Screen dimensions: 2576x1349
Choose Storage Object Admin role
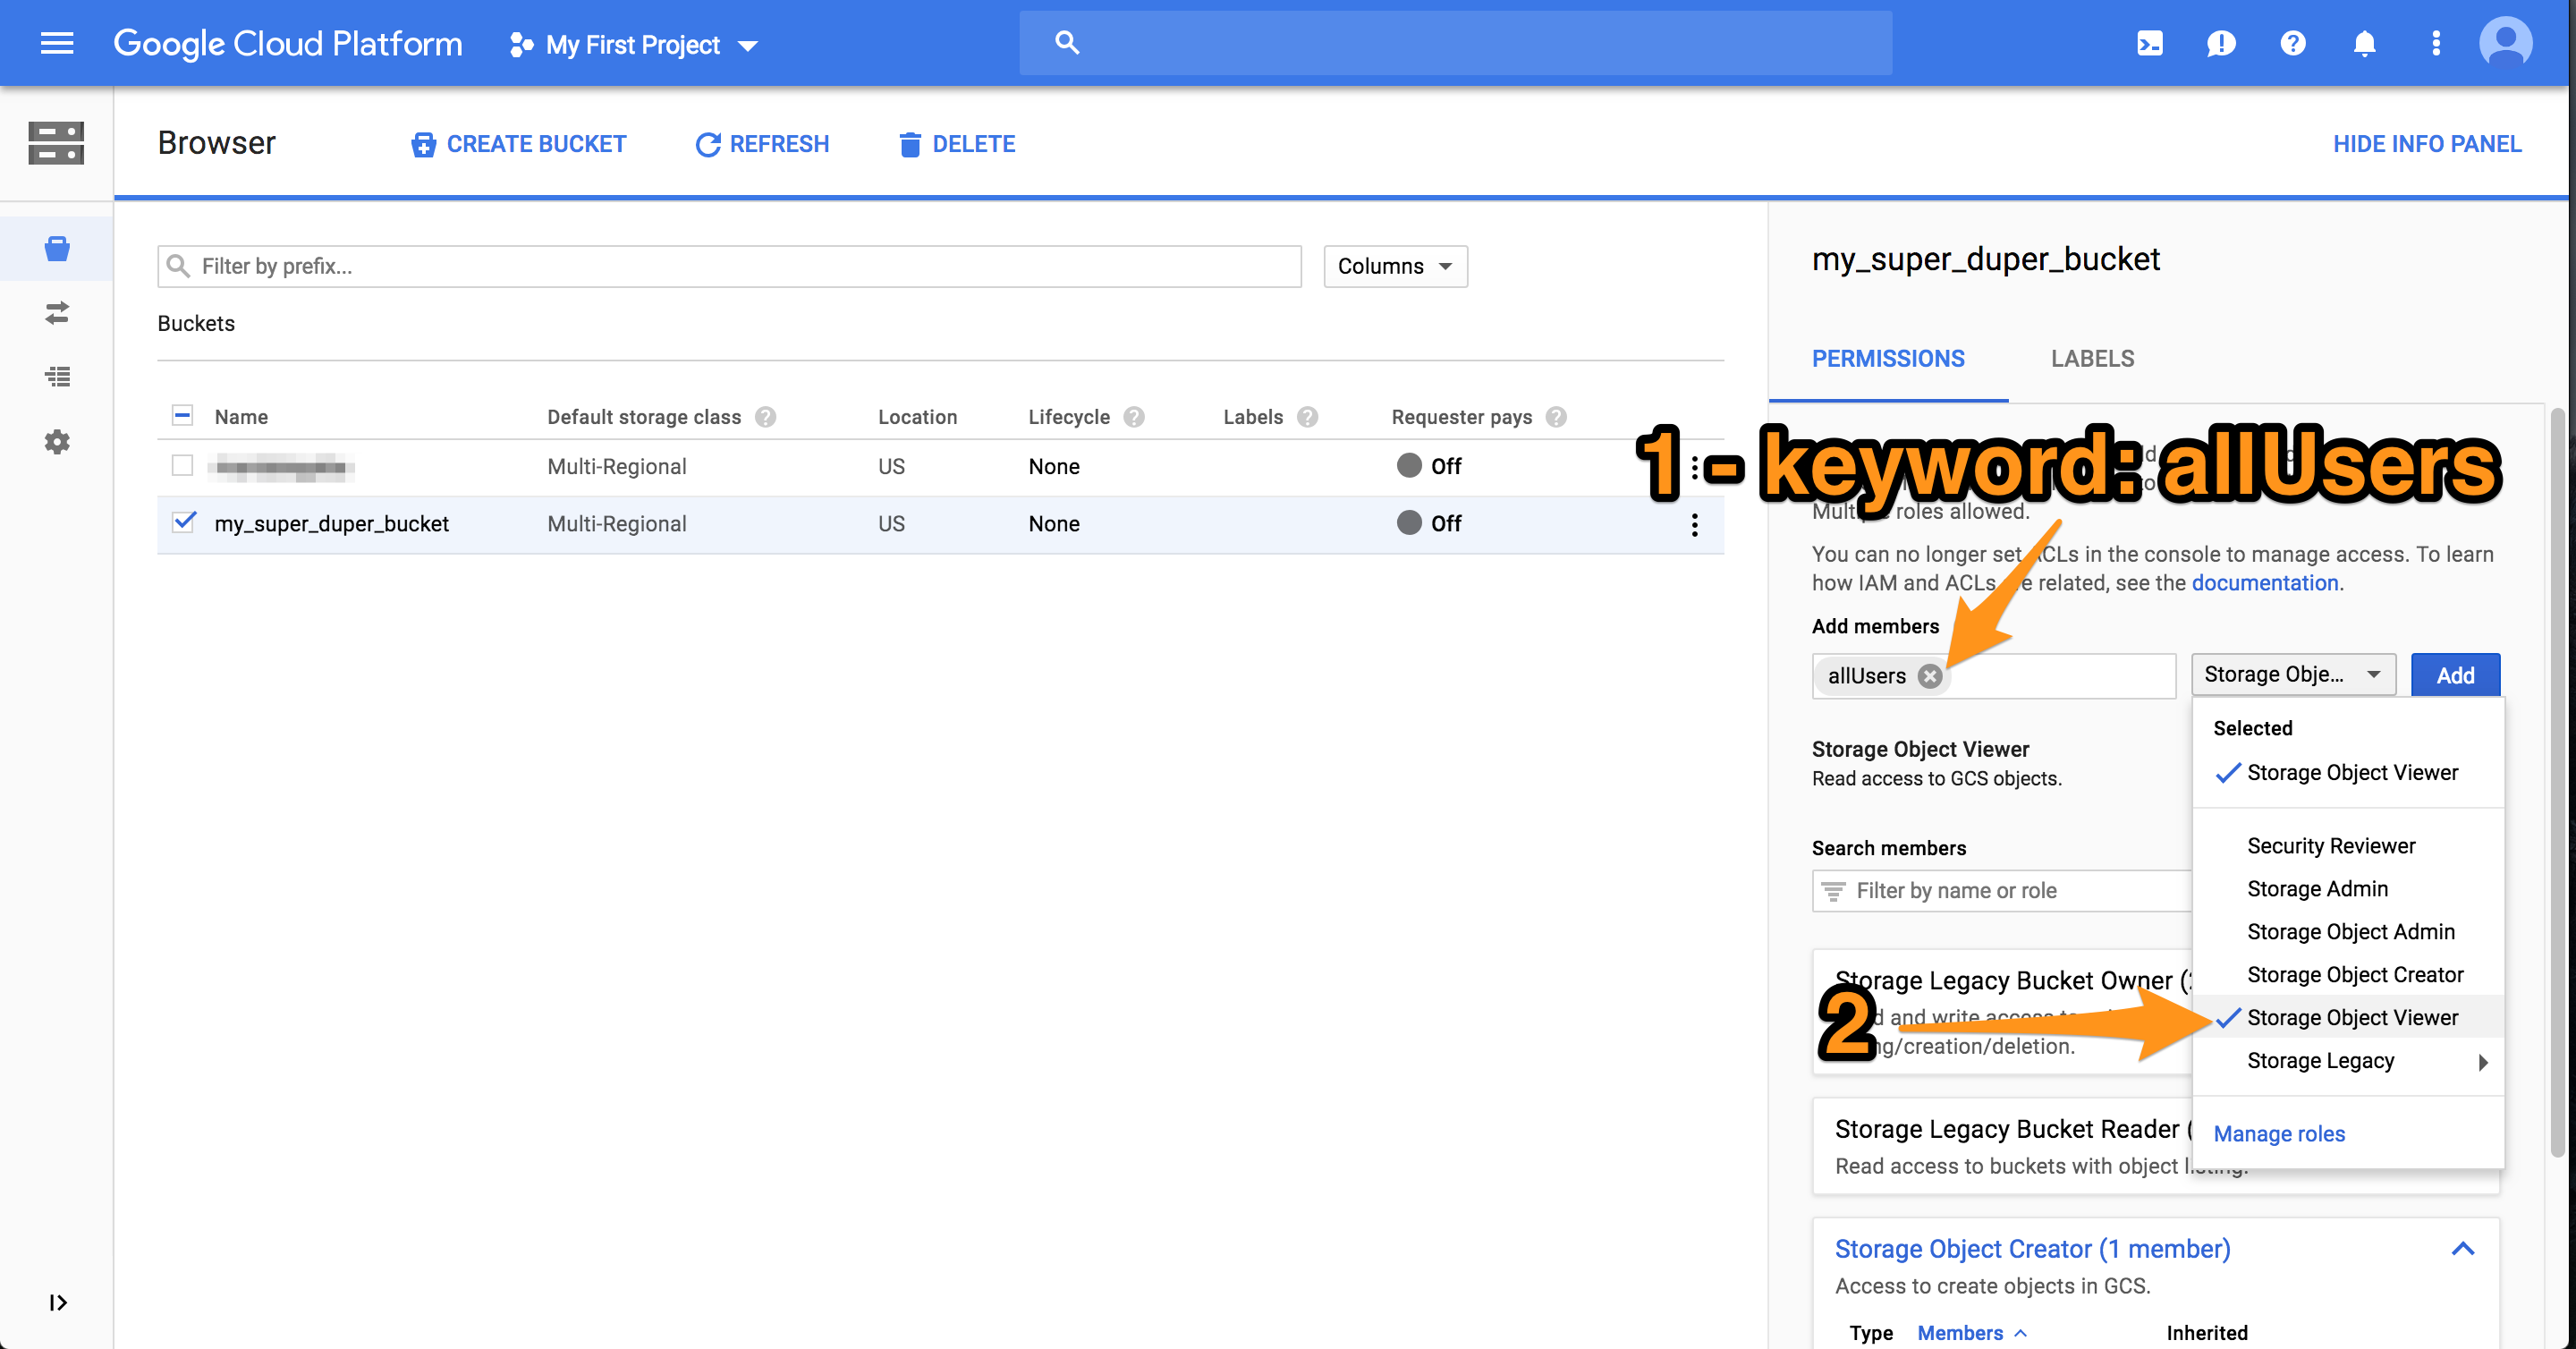click(x=2347, y=932)
